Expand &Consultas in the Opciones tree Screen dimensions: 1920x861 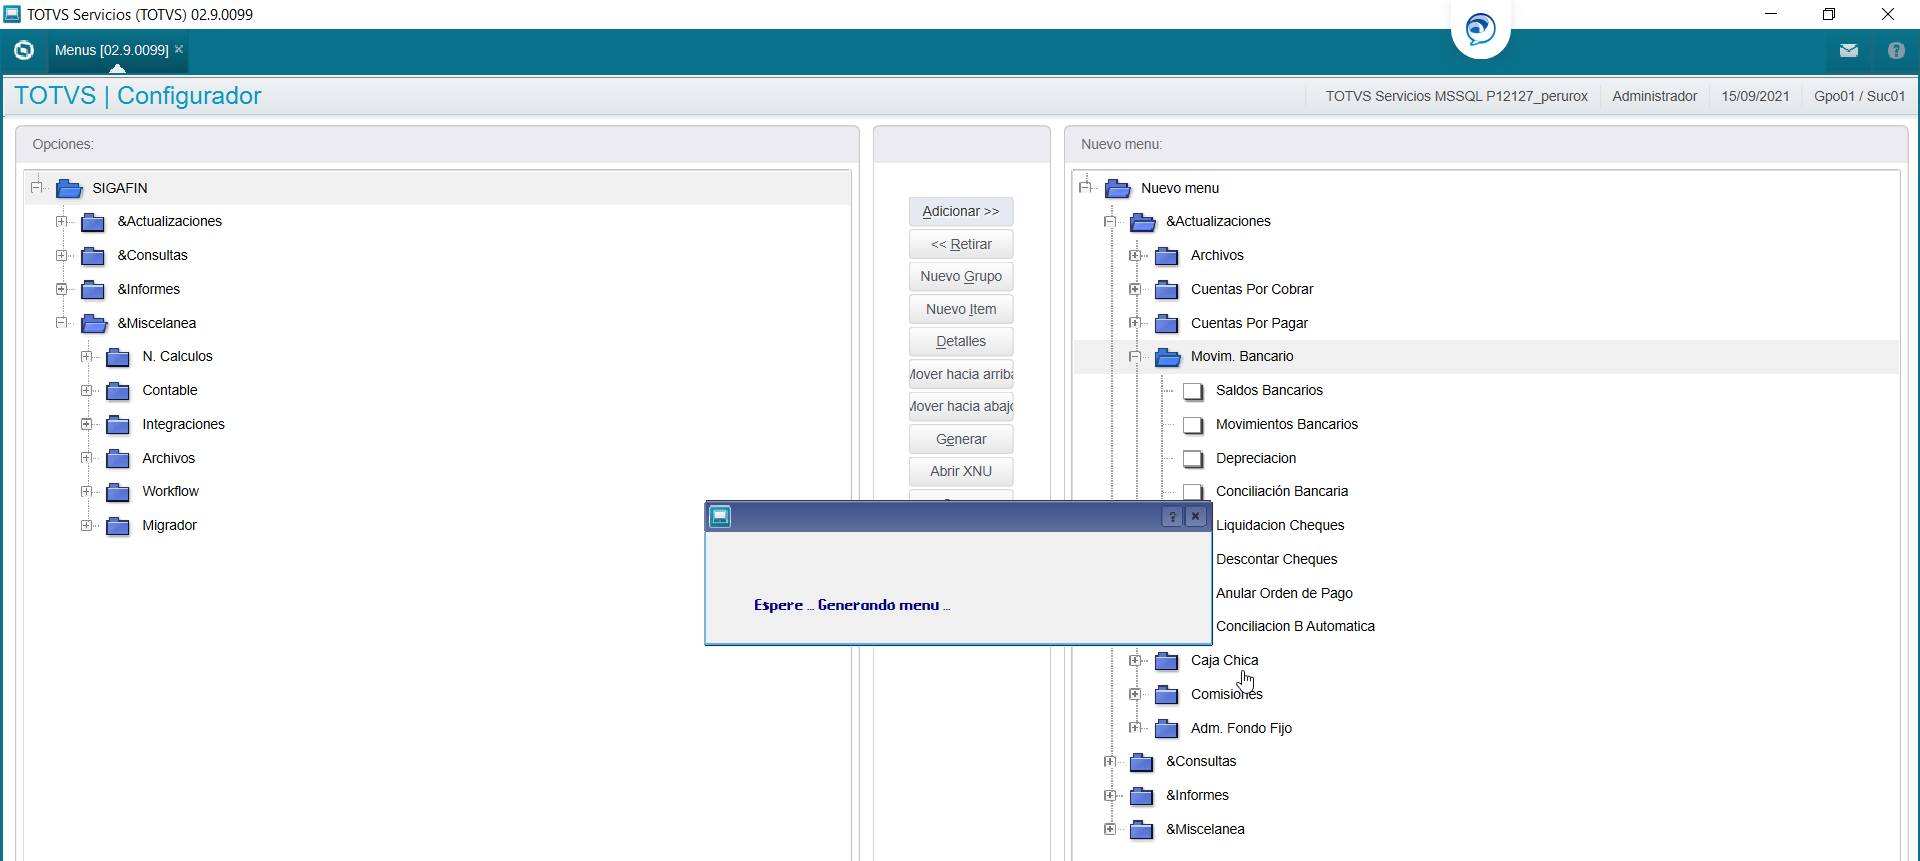(62, 255)
